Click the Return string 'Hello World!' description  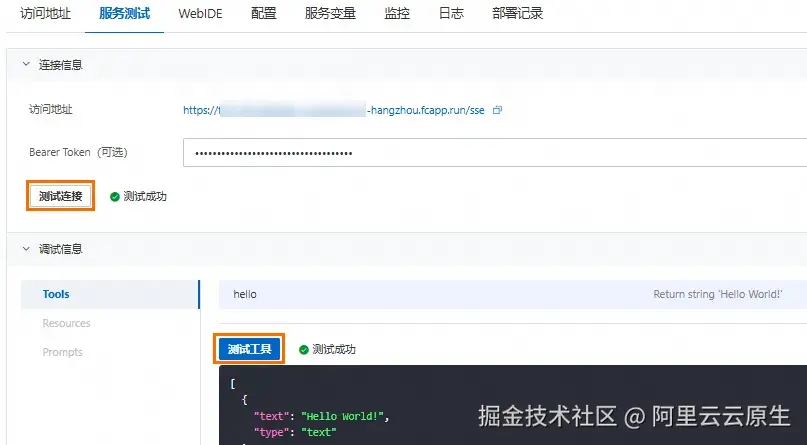(x=718, y=294)
